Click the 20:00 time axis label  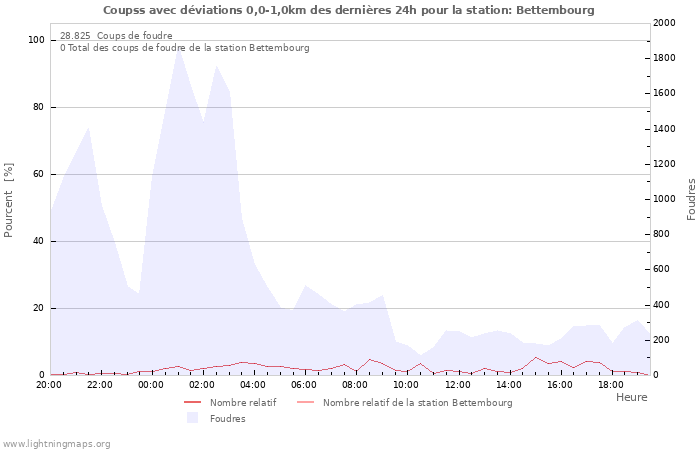pyautogui.click(x=49, y=385)
